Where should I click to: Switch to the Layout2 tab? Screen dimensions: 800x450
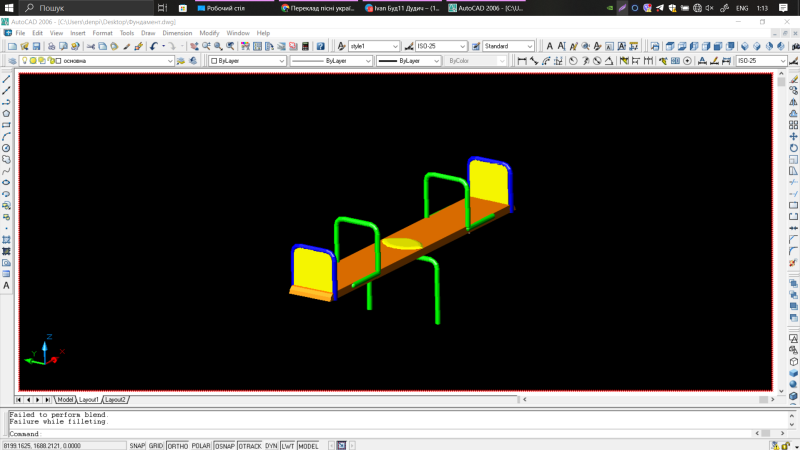117,399
